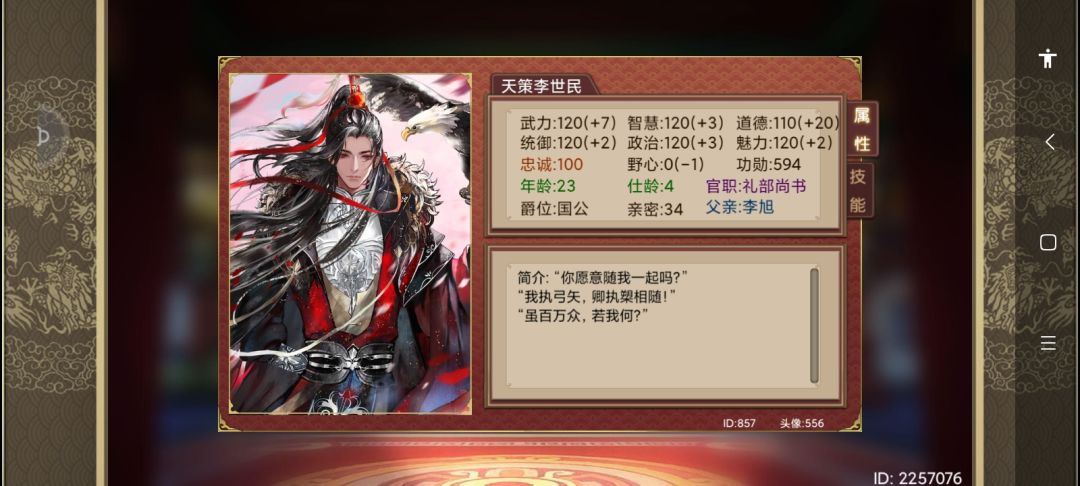
Task: Switch to the 技能 tab
Action: coord(858,191)
